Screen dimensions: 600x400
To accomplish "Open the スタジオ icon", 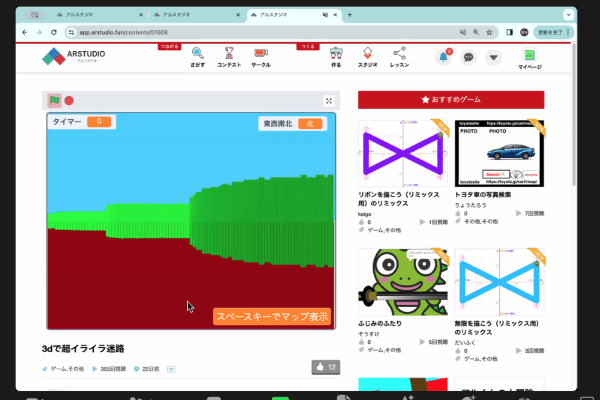I will point(367,57).
